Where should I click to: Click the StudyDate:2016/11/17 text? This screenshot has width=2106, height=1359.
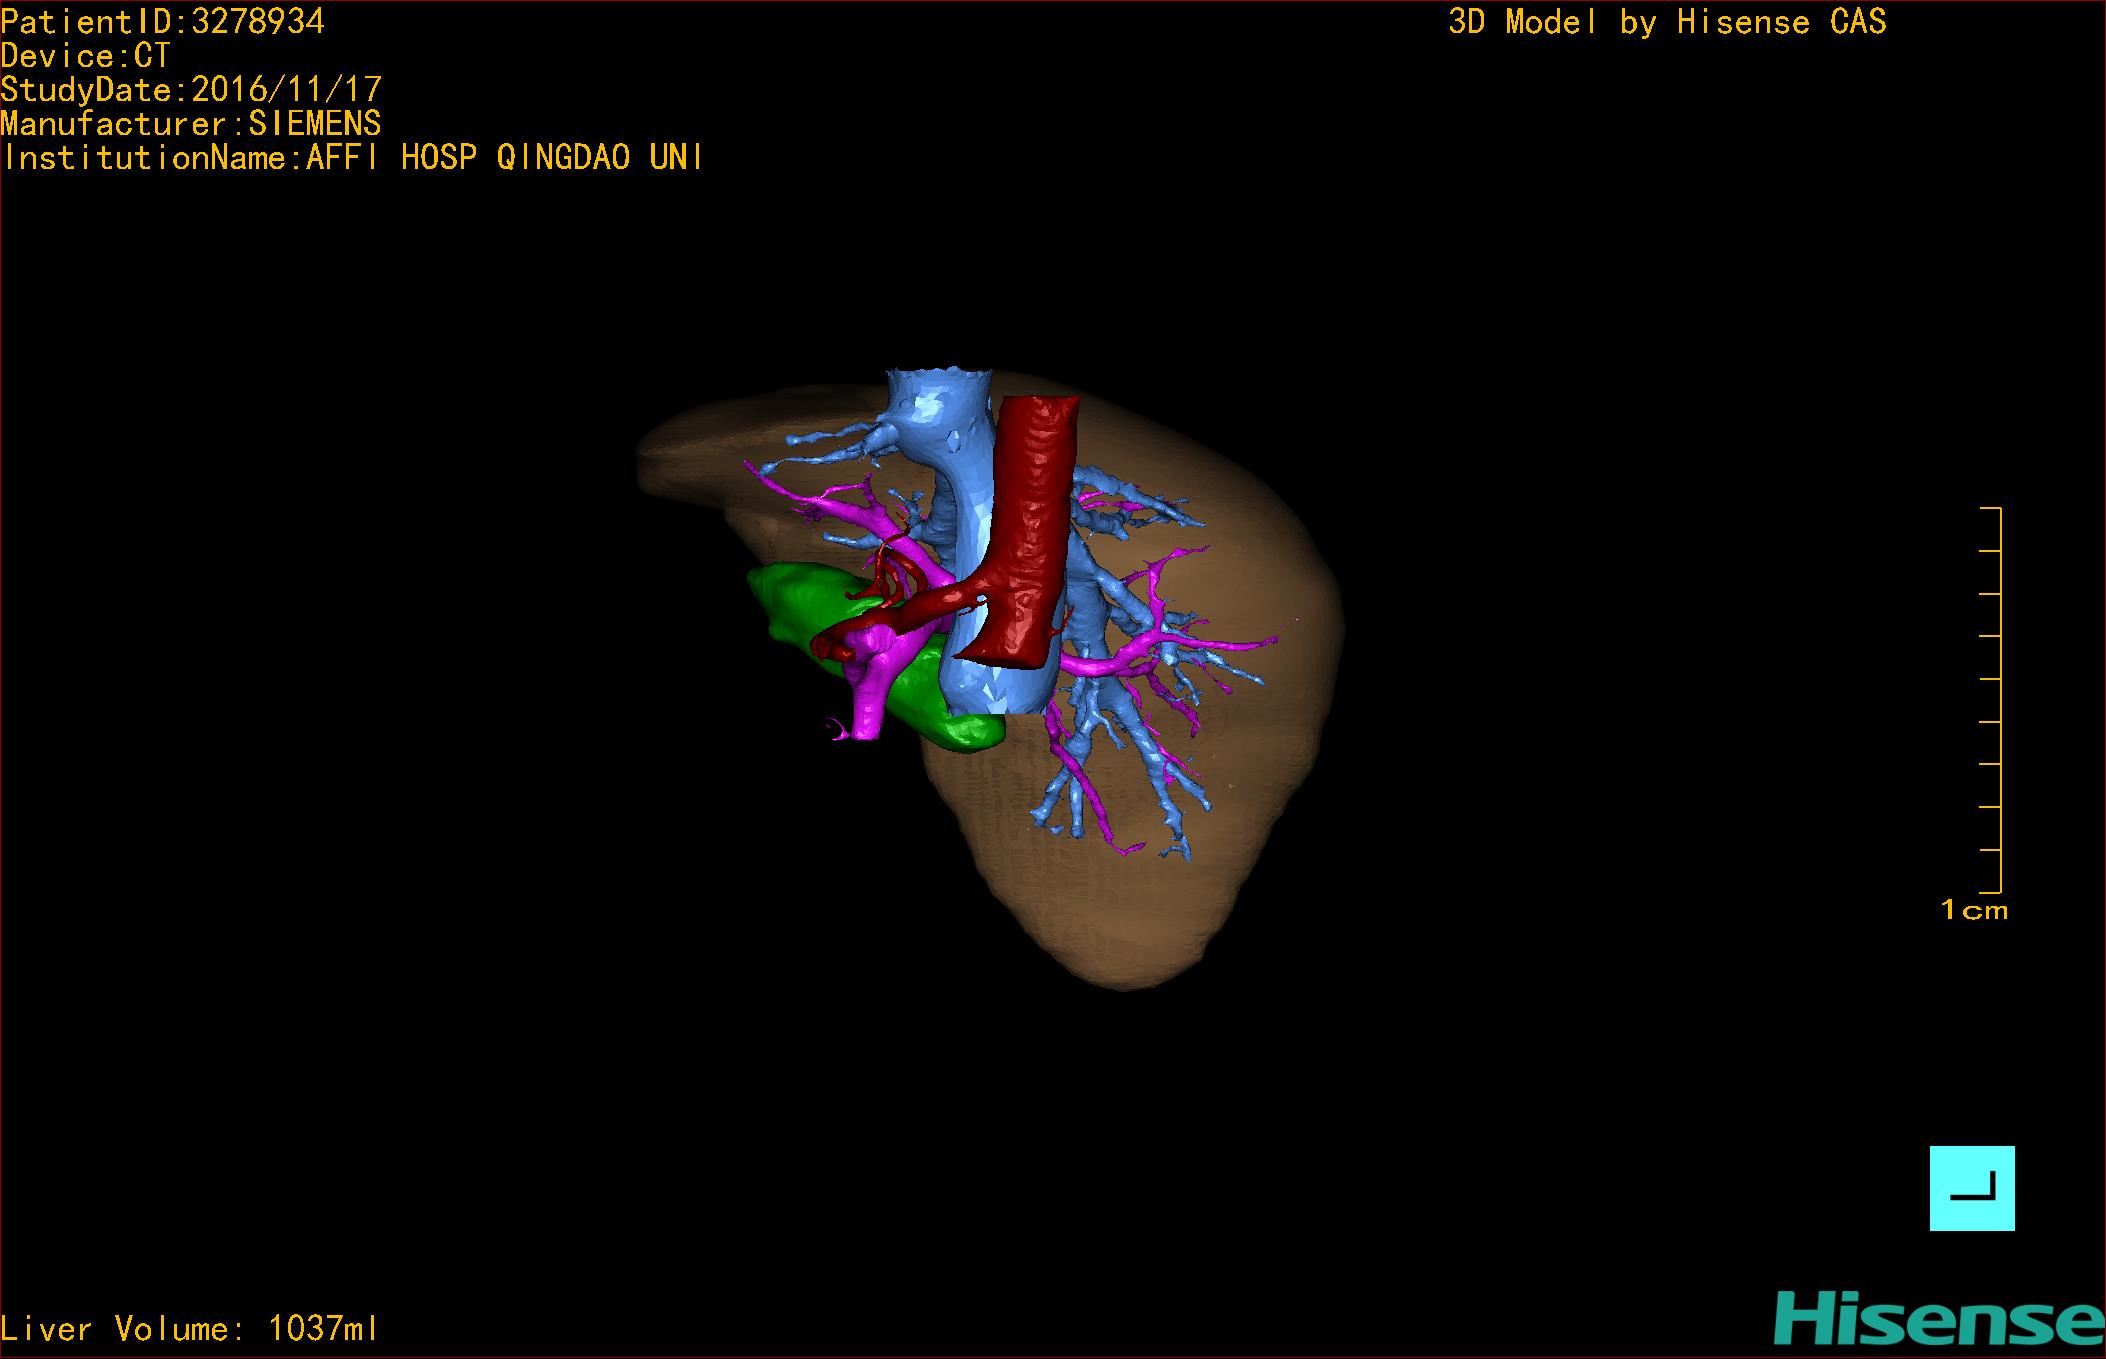[x=191, y=89]
